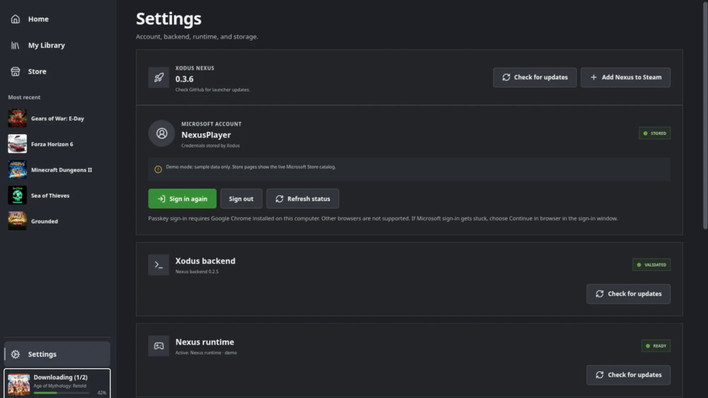The height and width of the screenshot is (398, 708).
Task: Click Refresh status
Action: 303,199
